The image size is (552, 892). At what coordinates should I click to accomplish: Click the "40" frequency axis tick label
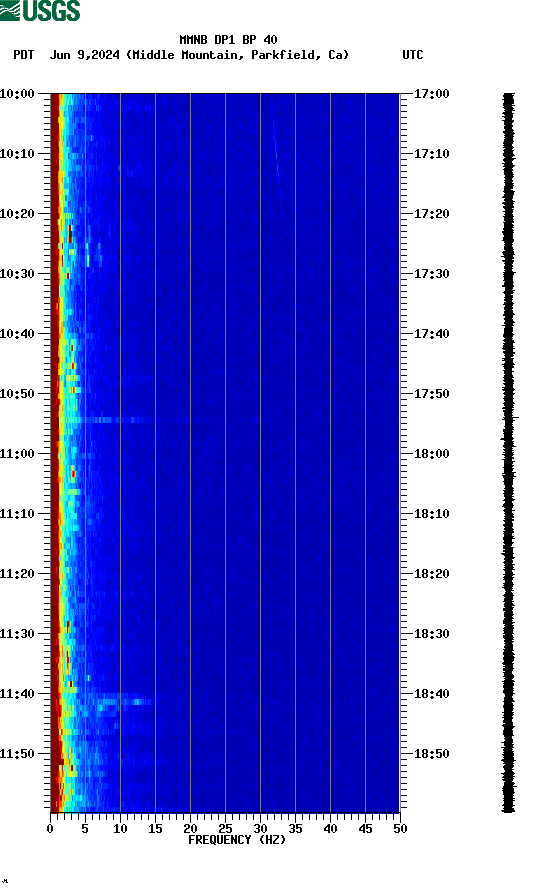click(331, 829)
